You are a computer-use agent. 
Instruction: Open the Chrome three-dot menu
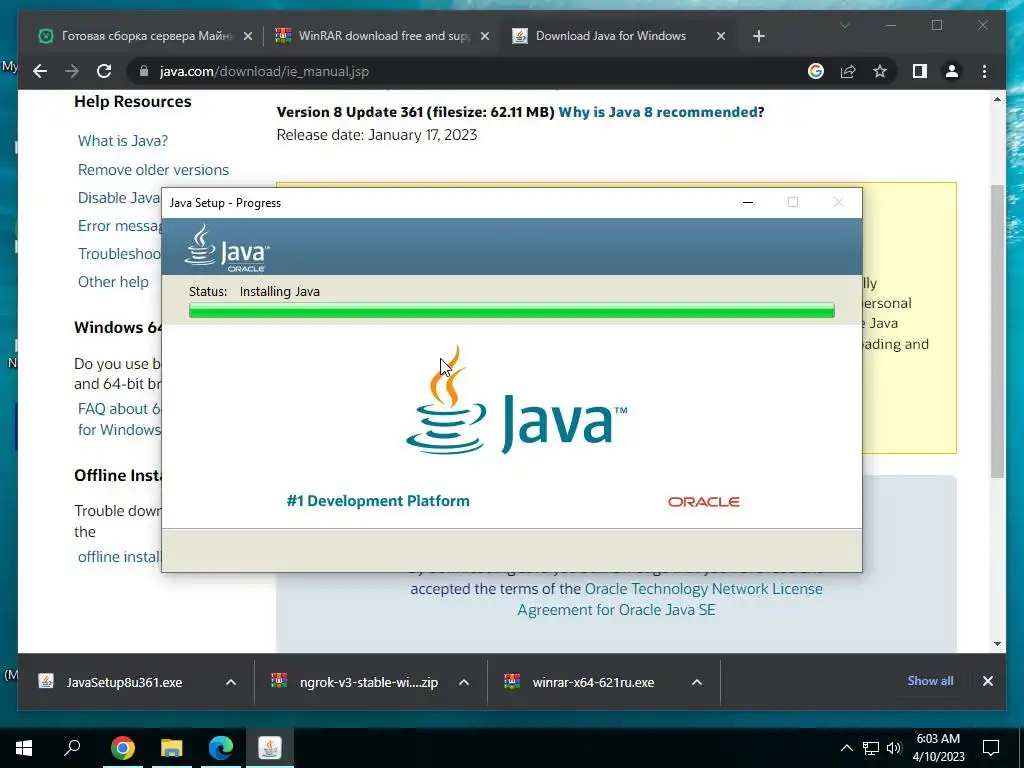(x=984, y=71)
